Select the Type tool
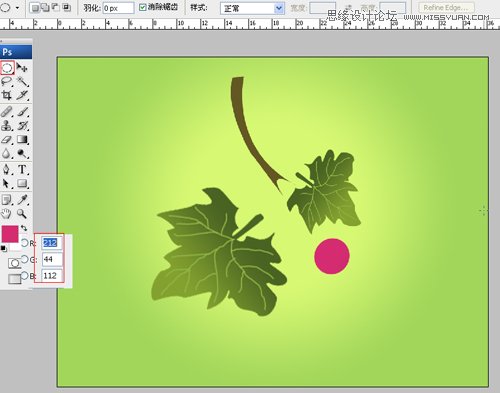 (22, 169)
